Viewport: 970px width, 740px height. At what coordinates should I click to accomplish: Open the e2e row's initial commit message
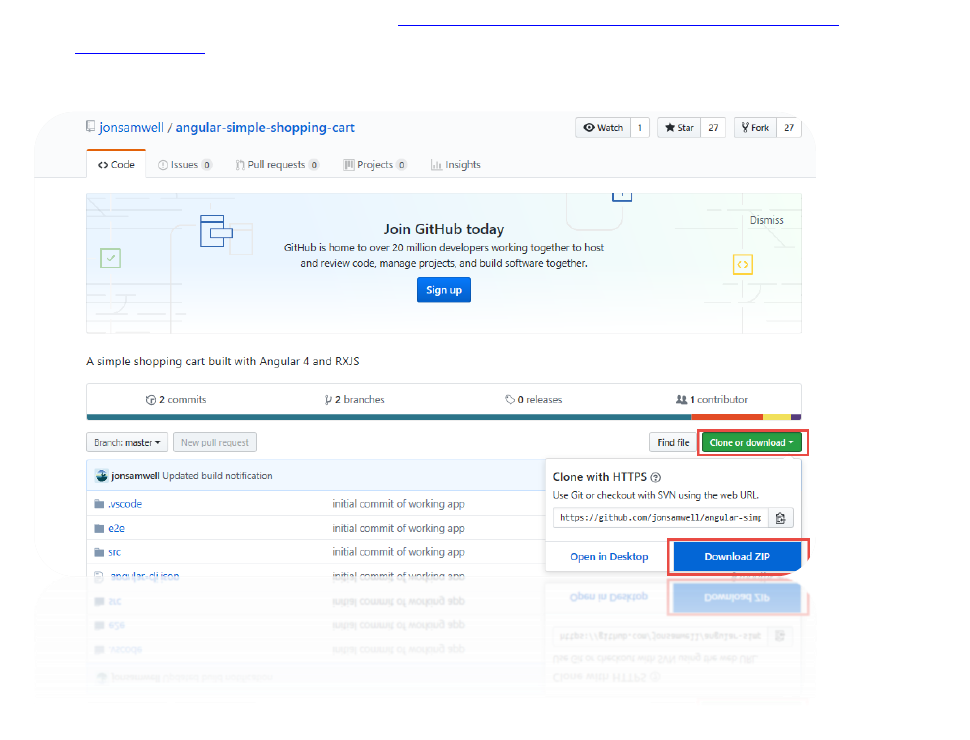point(398,528)
